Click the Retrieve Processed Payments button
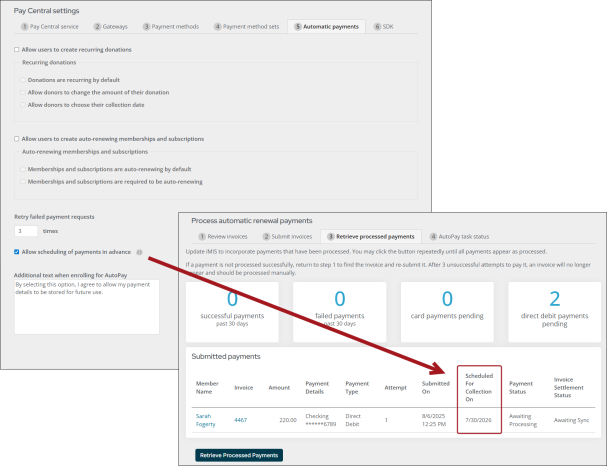This screenshot has width=607, height=466. click(239, 455)
